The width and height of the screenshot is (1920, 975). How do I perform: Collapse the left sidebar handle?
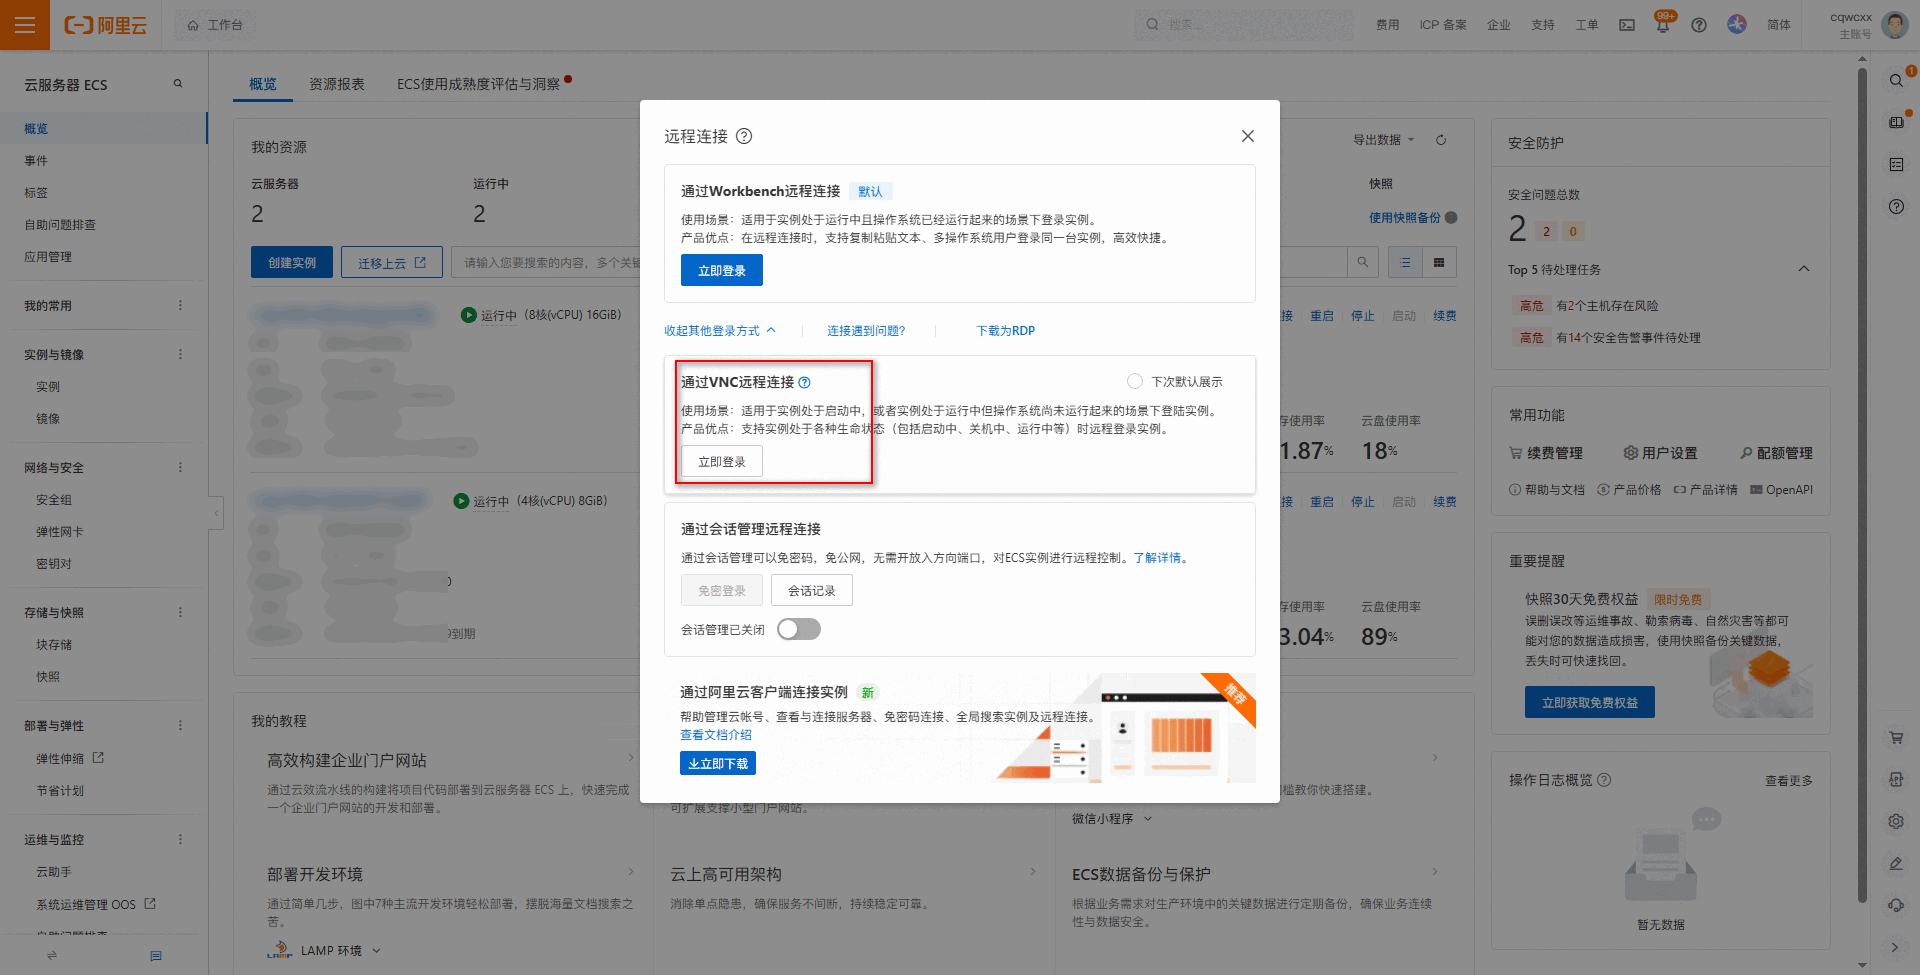click(215, 513)
